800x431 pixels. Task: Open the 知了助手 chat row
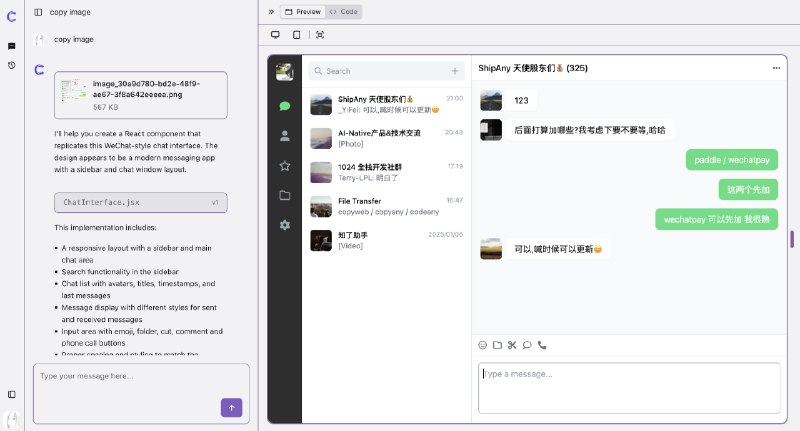(387, 241)
